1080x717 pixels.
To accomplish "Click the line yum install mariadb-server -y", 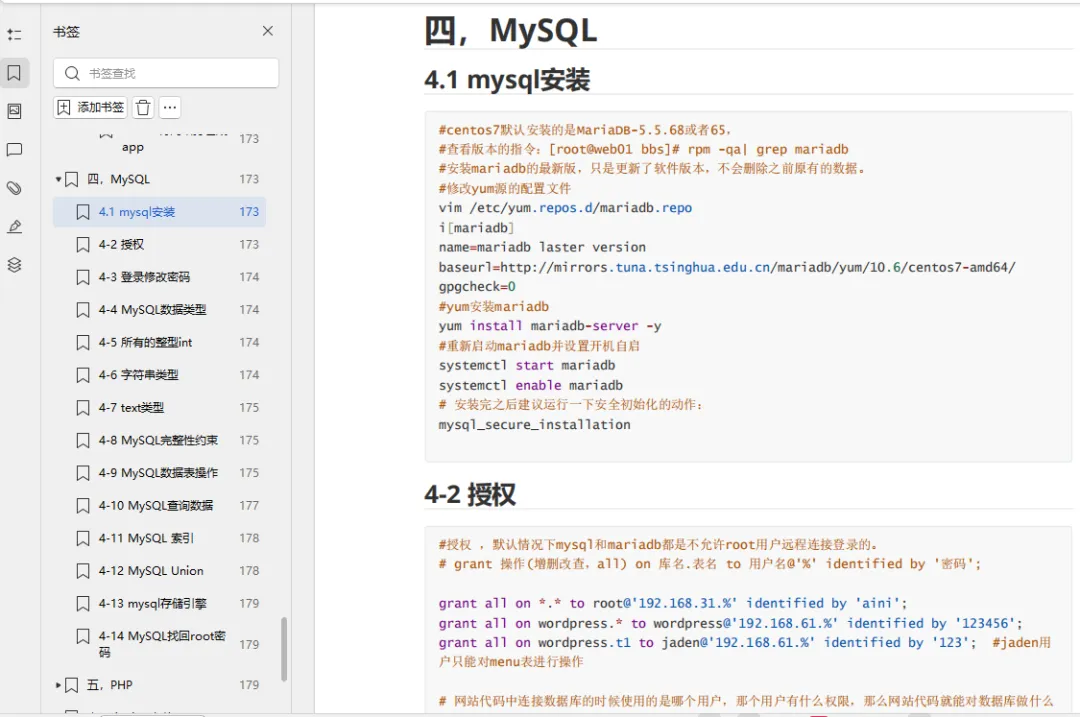I will pos(550,326).
